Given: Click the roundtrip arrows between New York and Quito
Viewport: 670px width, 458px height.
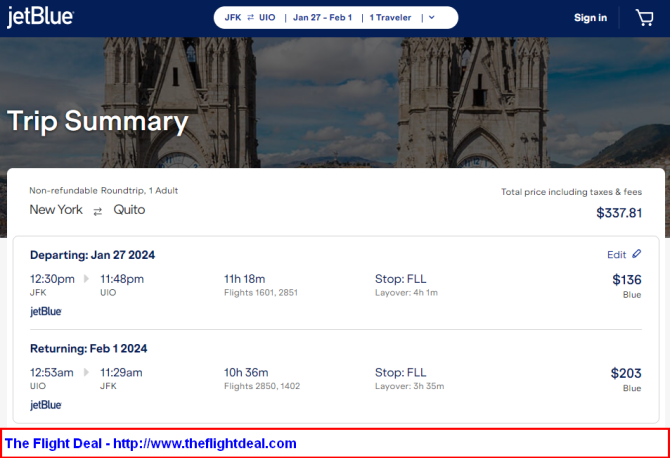Looking at the screenshot, I should coord(98,211).
